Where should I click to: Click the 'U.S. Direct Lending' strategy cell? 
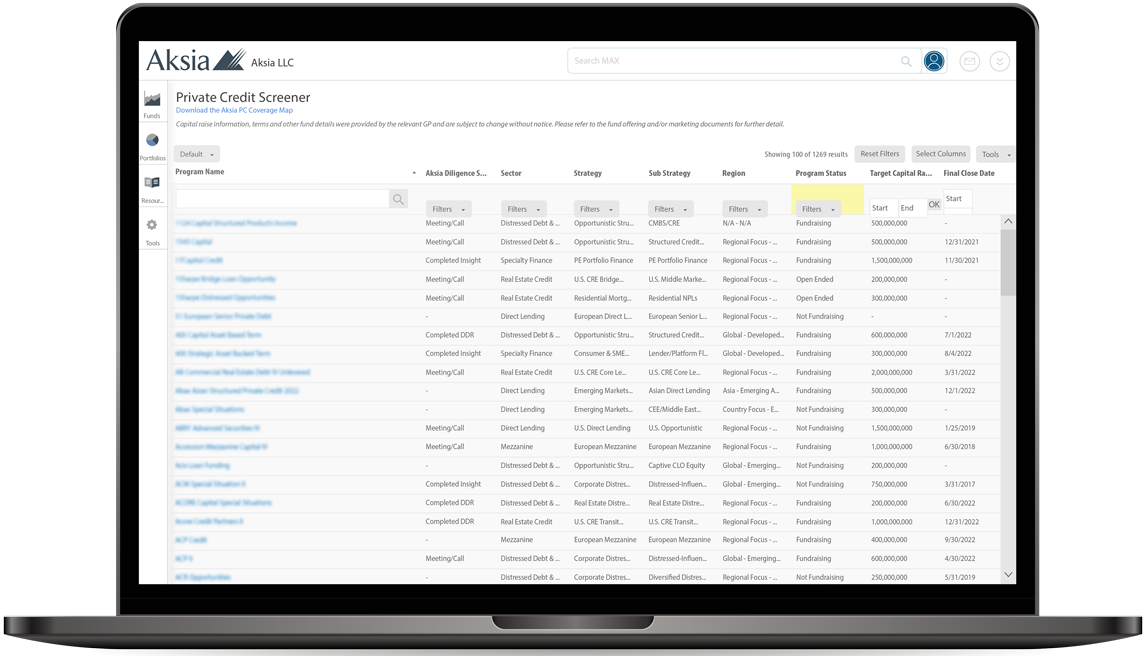pos(602,428)
